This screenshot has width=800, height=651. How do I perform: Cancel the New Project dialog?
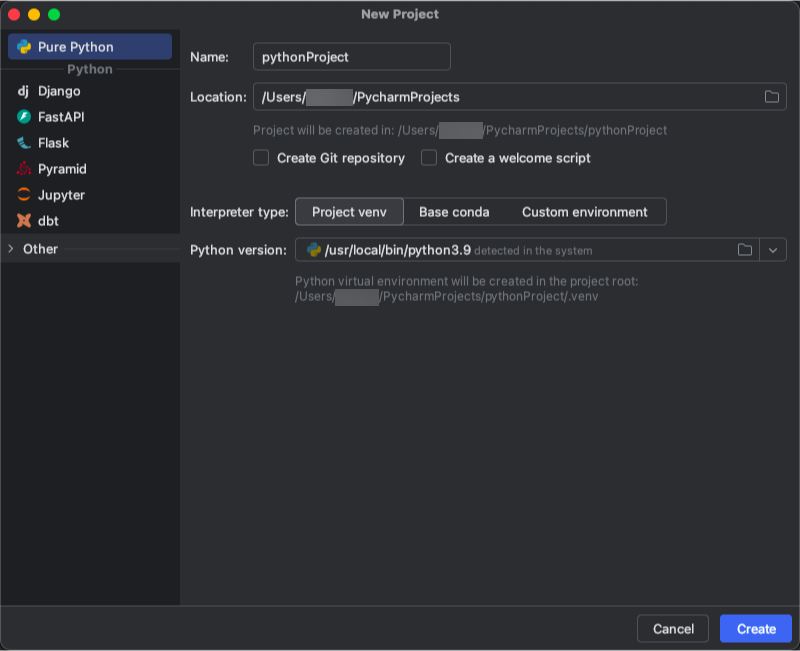[673, 629]
